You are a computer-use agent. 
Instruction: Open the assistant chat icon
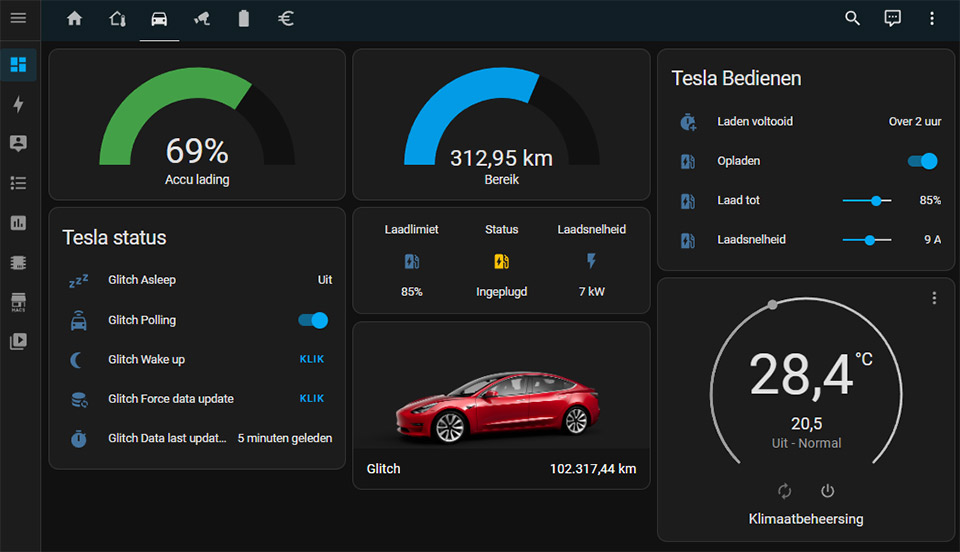point(893,18)
